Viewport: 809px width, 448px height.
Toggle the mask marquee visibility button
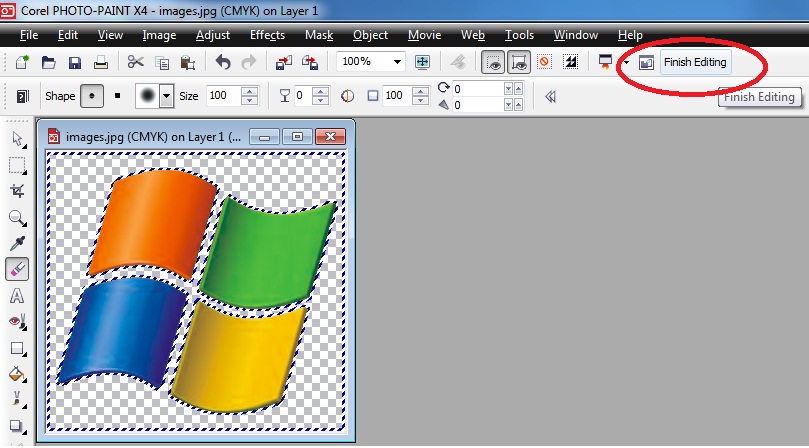coord(493,62)
